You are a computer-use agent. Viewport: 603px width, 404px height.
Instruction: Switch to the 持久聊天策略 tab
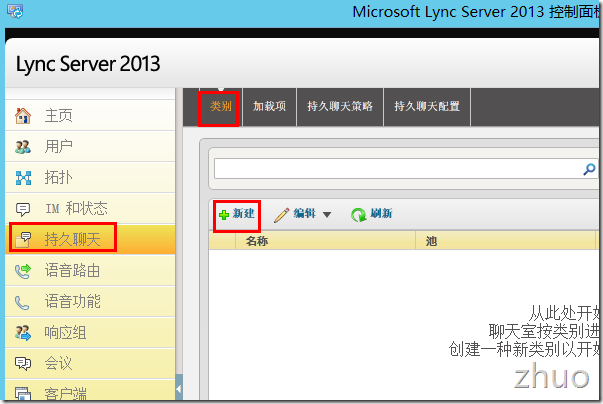click(340, 107)
